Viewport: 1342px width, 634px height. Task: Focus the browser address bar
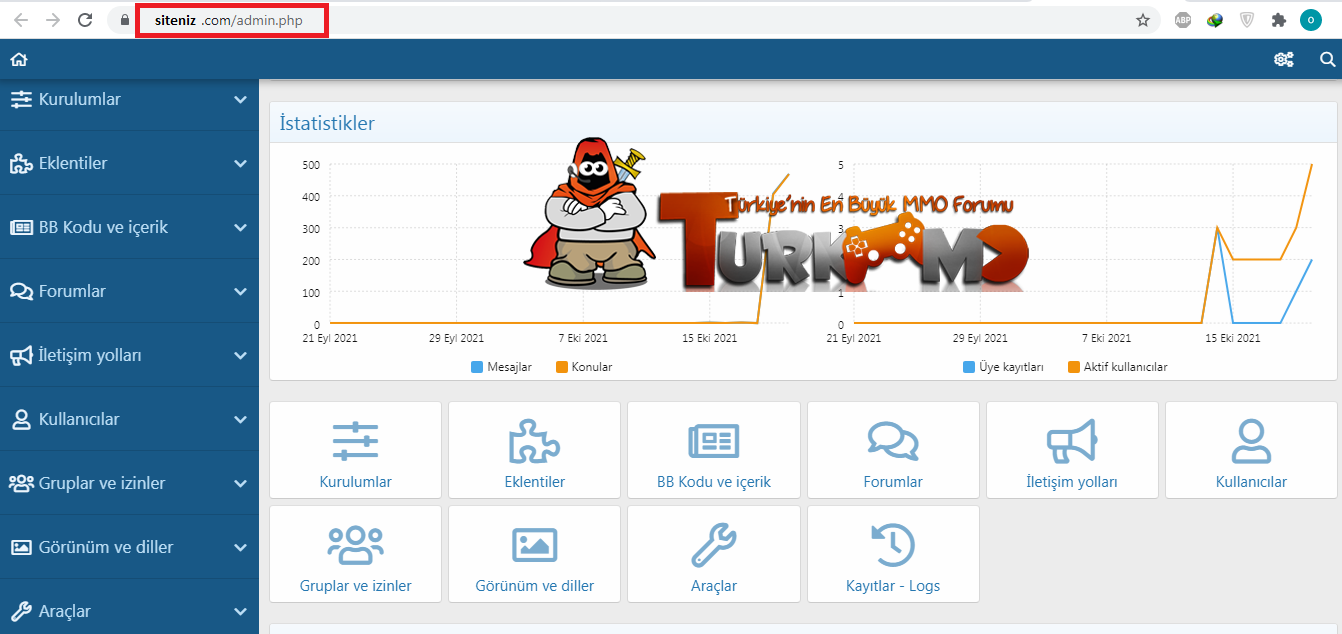click(x=635, y=20)
